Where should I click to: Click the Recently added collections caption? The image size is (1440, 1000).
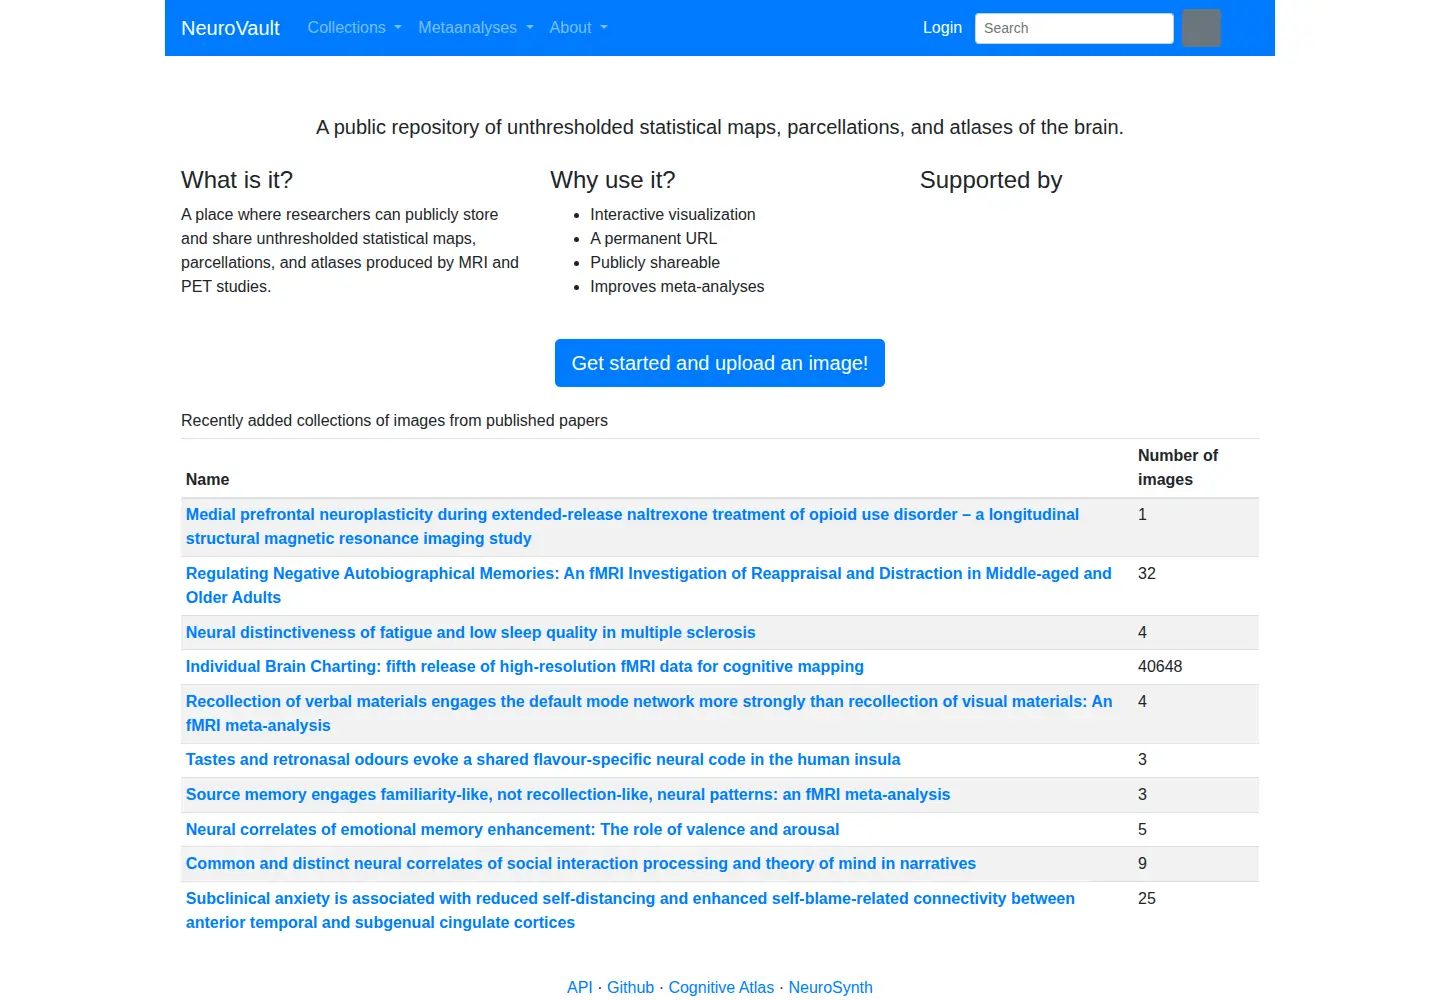pyautogui.click(x=394, y=421)
